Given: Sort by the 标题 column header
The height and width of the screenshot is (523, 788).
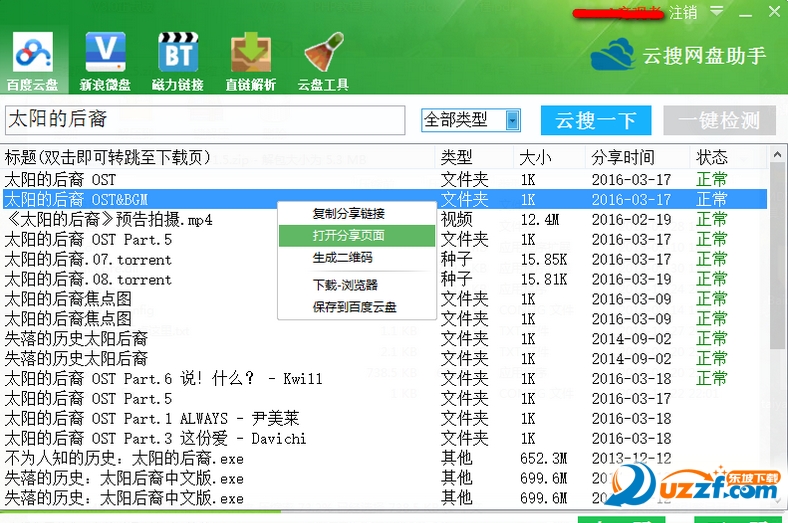Looking at the screenshot, I should [219, 157].
